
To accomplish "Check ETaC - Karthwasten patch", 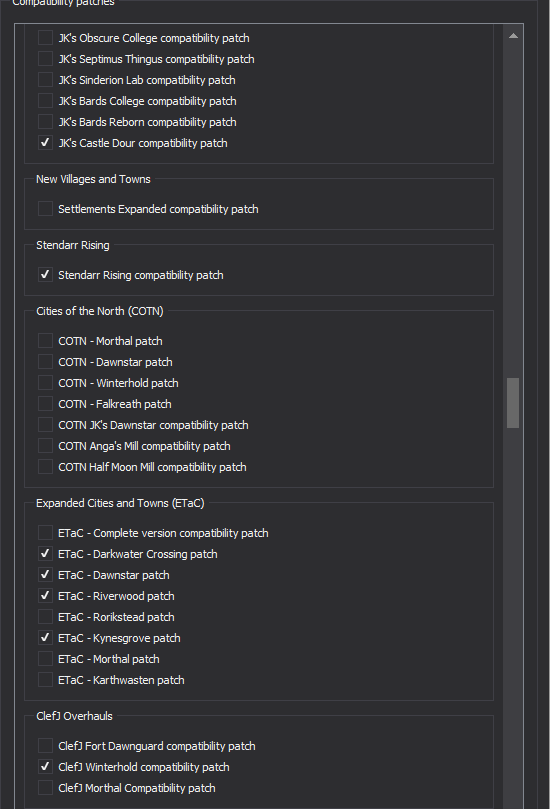I will tap(45, 680).
